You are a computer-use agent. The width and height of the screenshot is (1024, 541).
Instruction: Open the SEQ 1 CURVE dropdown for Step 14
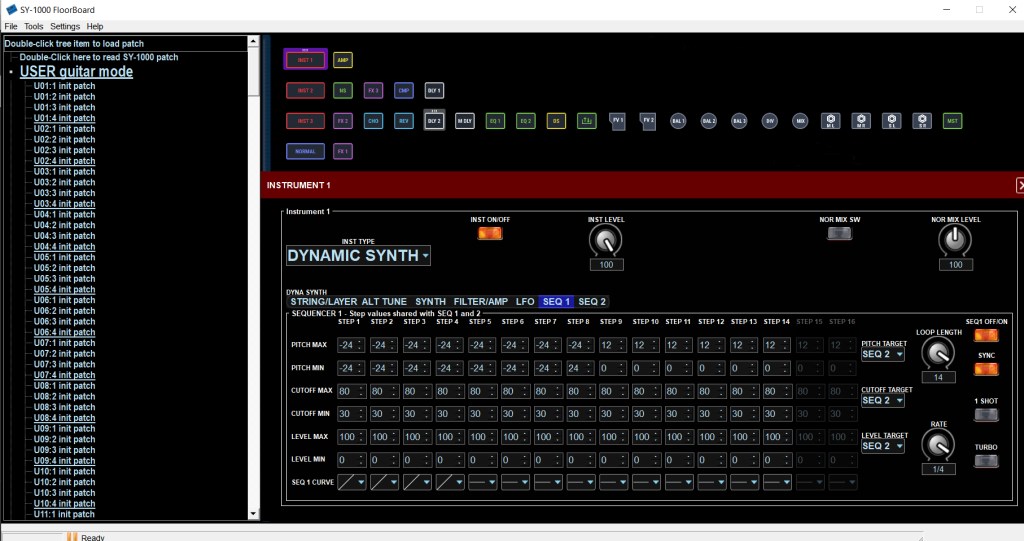777,482
